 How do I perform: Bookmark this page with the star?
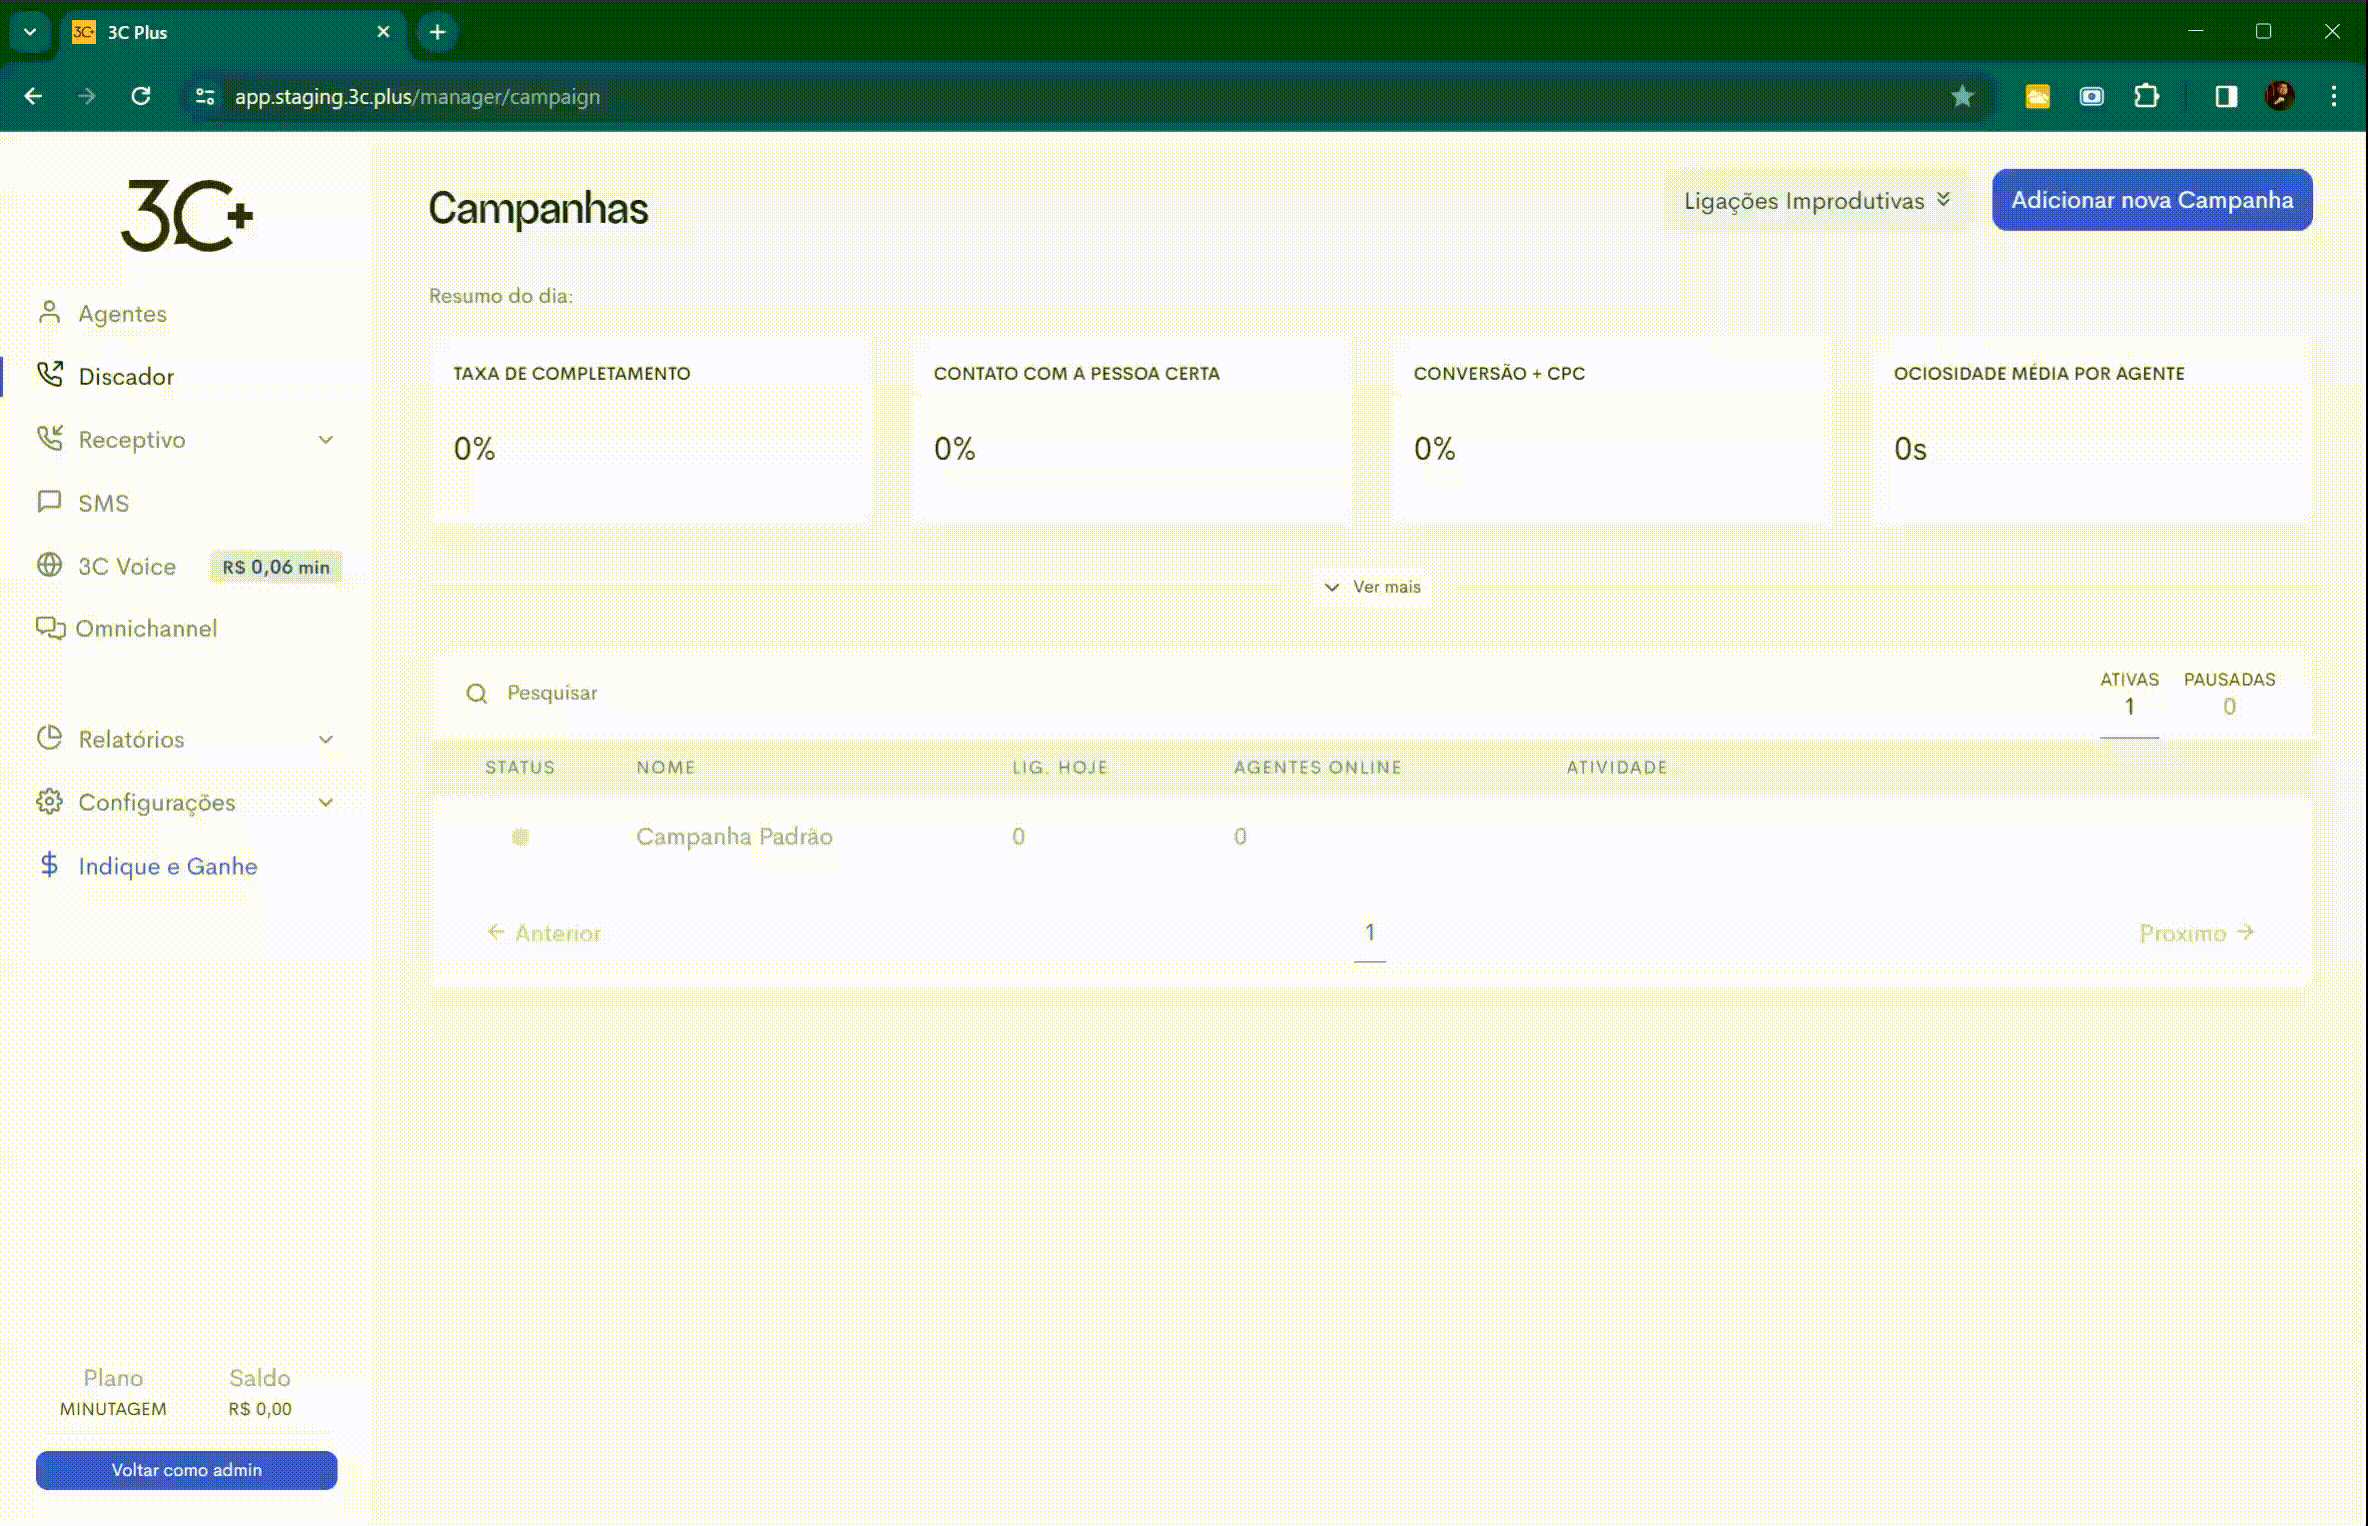[1962, 96]
